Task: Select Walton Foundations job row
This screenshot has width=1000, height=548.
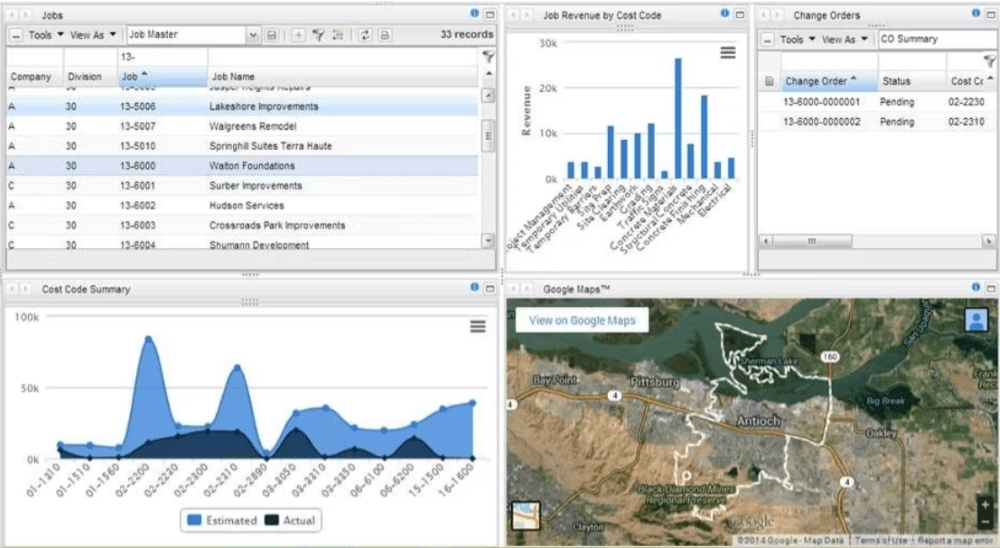Action: (x=242, y=166)
